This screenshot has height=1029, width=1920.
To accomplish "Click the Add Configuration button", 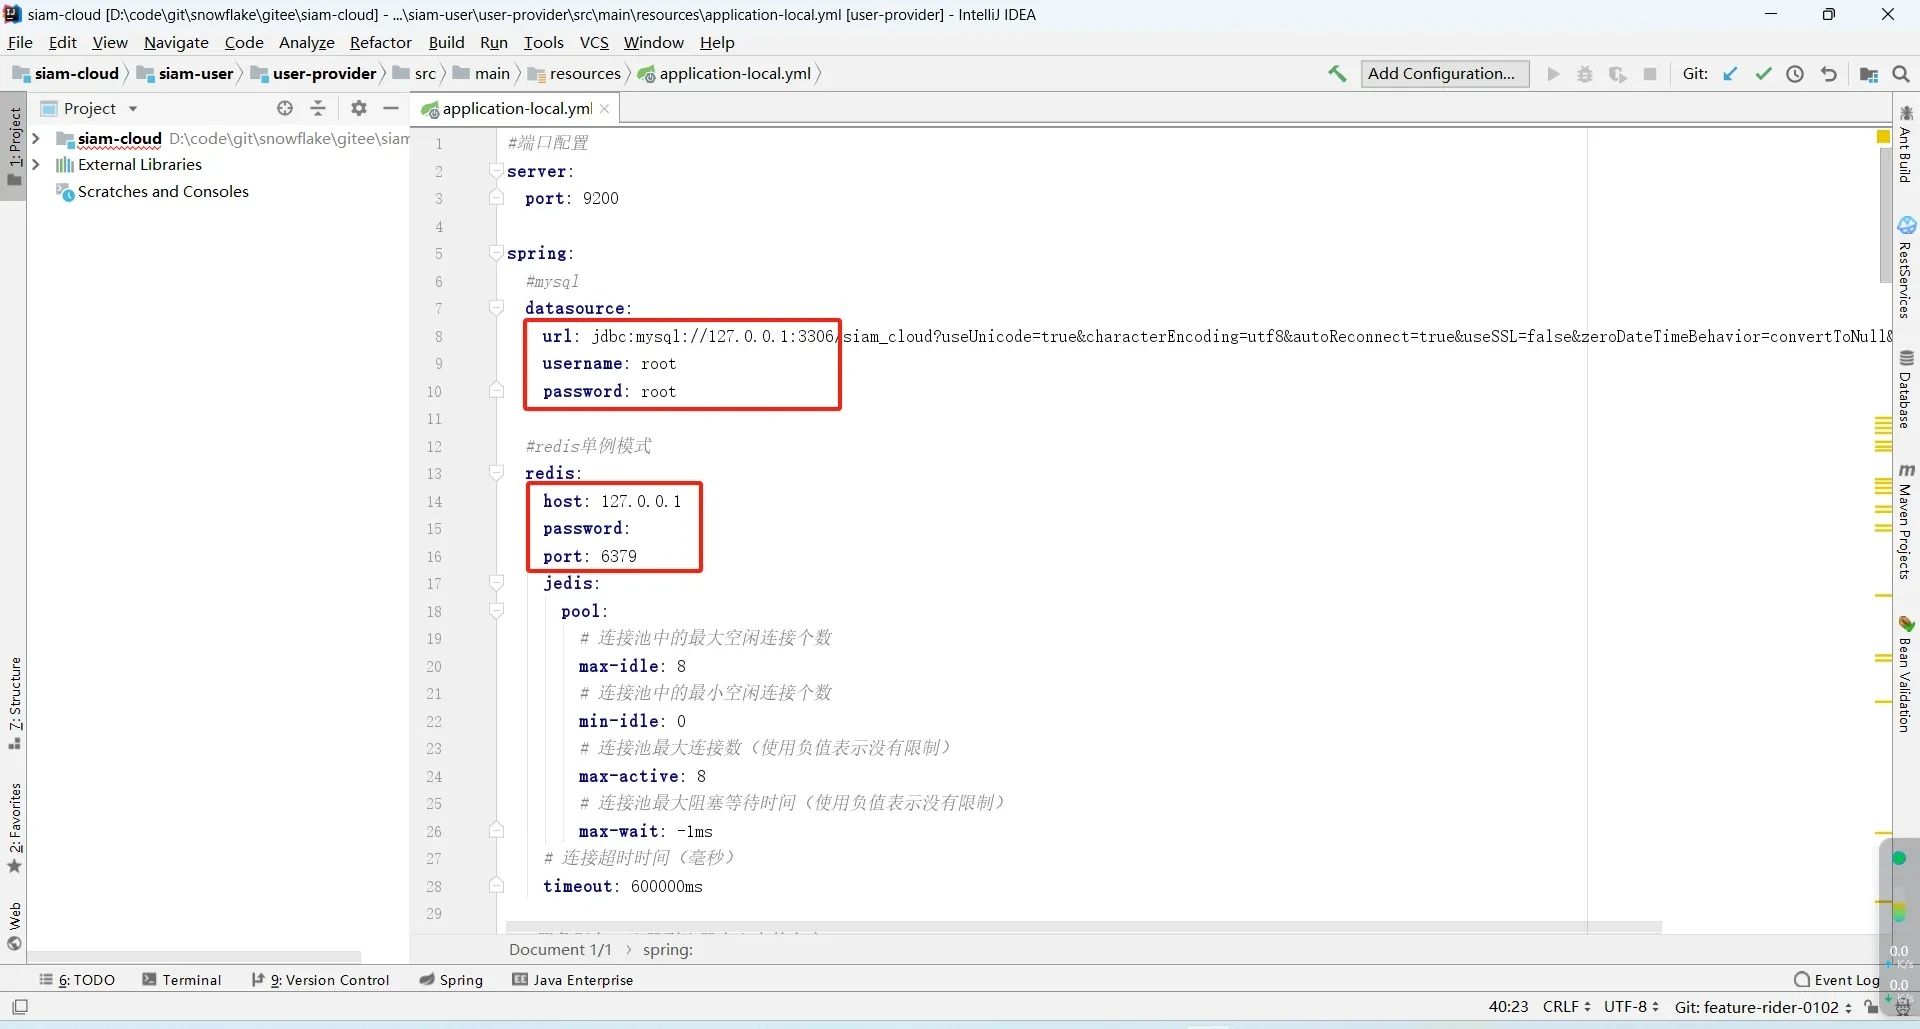I will point(1444,74).
